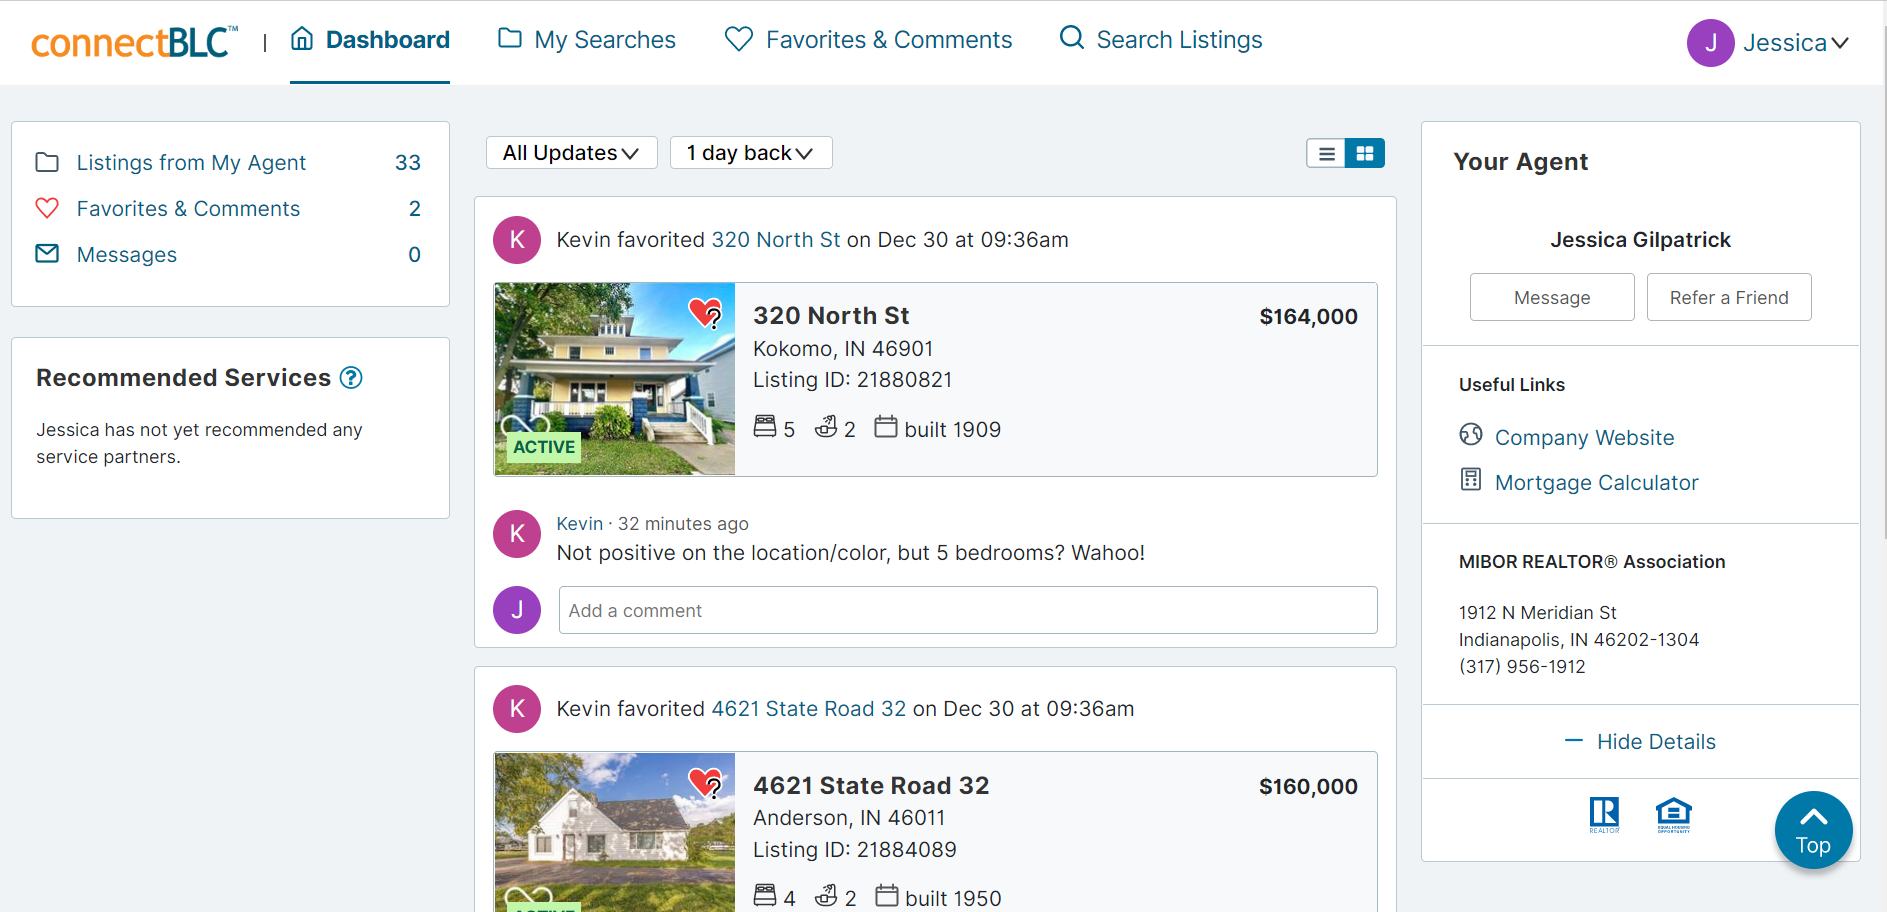Click the connectBLC logo
This screenshot has height=912, width=1887.
tap(135, 42)
